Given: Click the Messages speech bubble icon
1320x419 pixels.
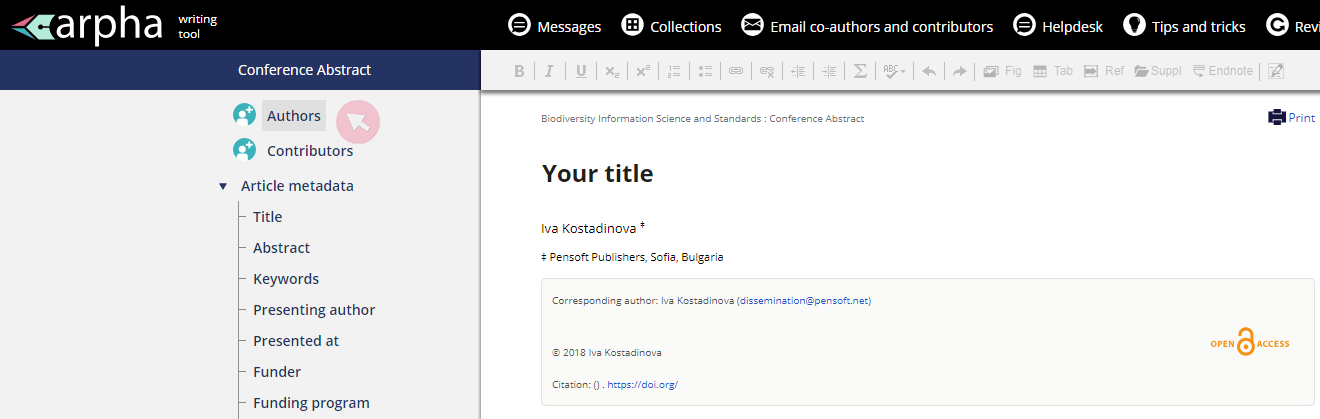Looking at the screenshot, I should pos(519,26).
